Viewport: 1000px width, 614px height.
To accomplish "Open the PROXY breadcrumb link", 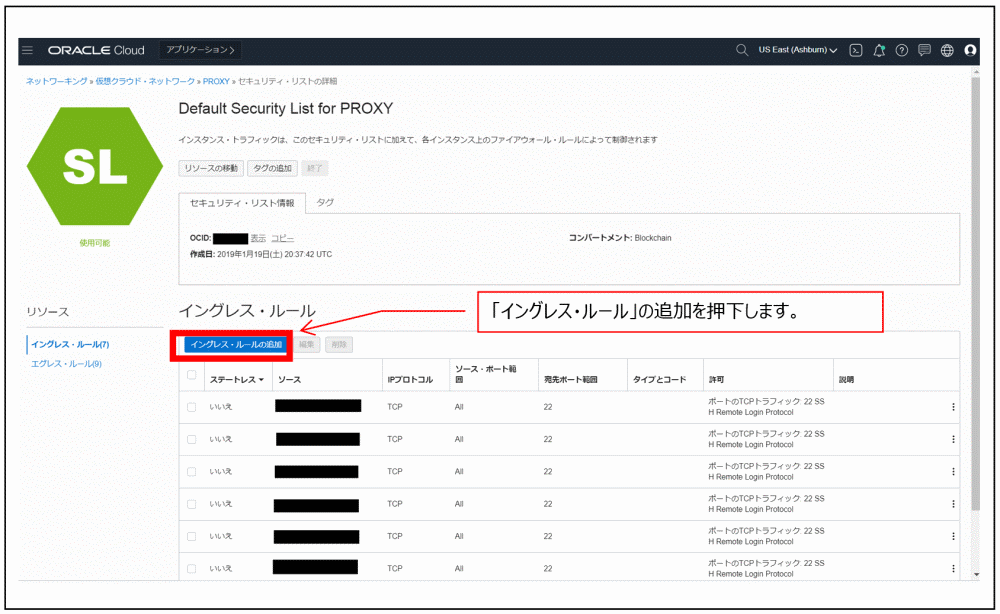I will 216,82.
